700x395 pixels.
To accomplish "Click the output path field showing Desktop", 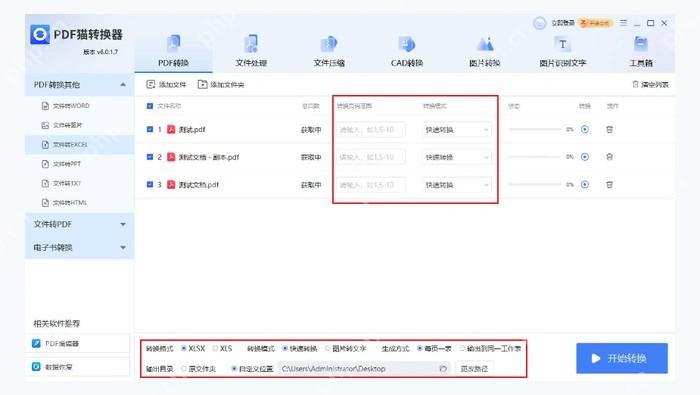I will (364, 369).
